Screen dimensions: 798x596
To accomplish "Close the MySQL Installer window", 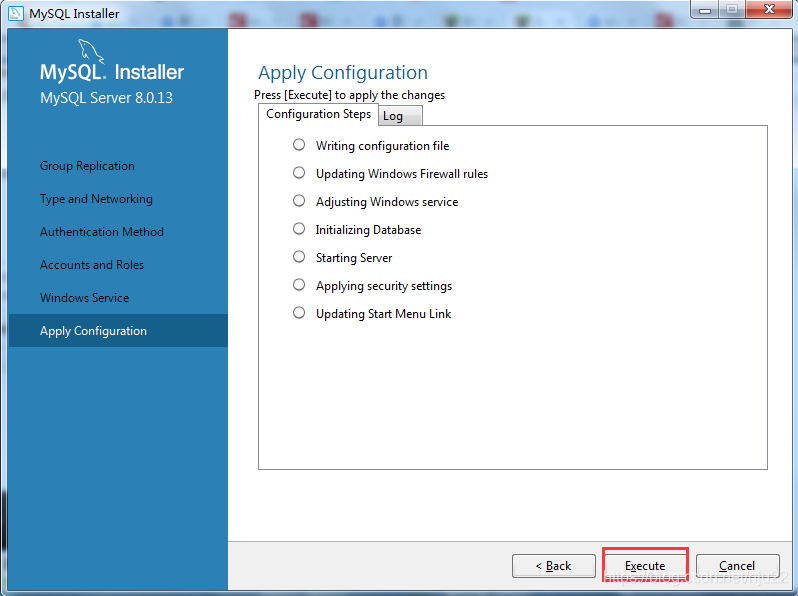I will [x=769, y=10].
